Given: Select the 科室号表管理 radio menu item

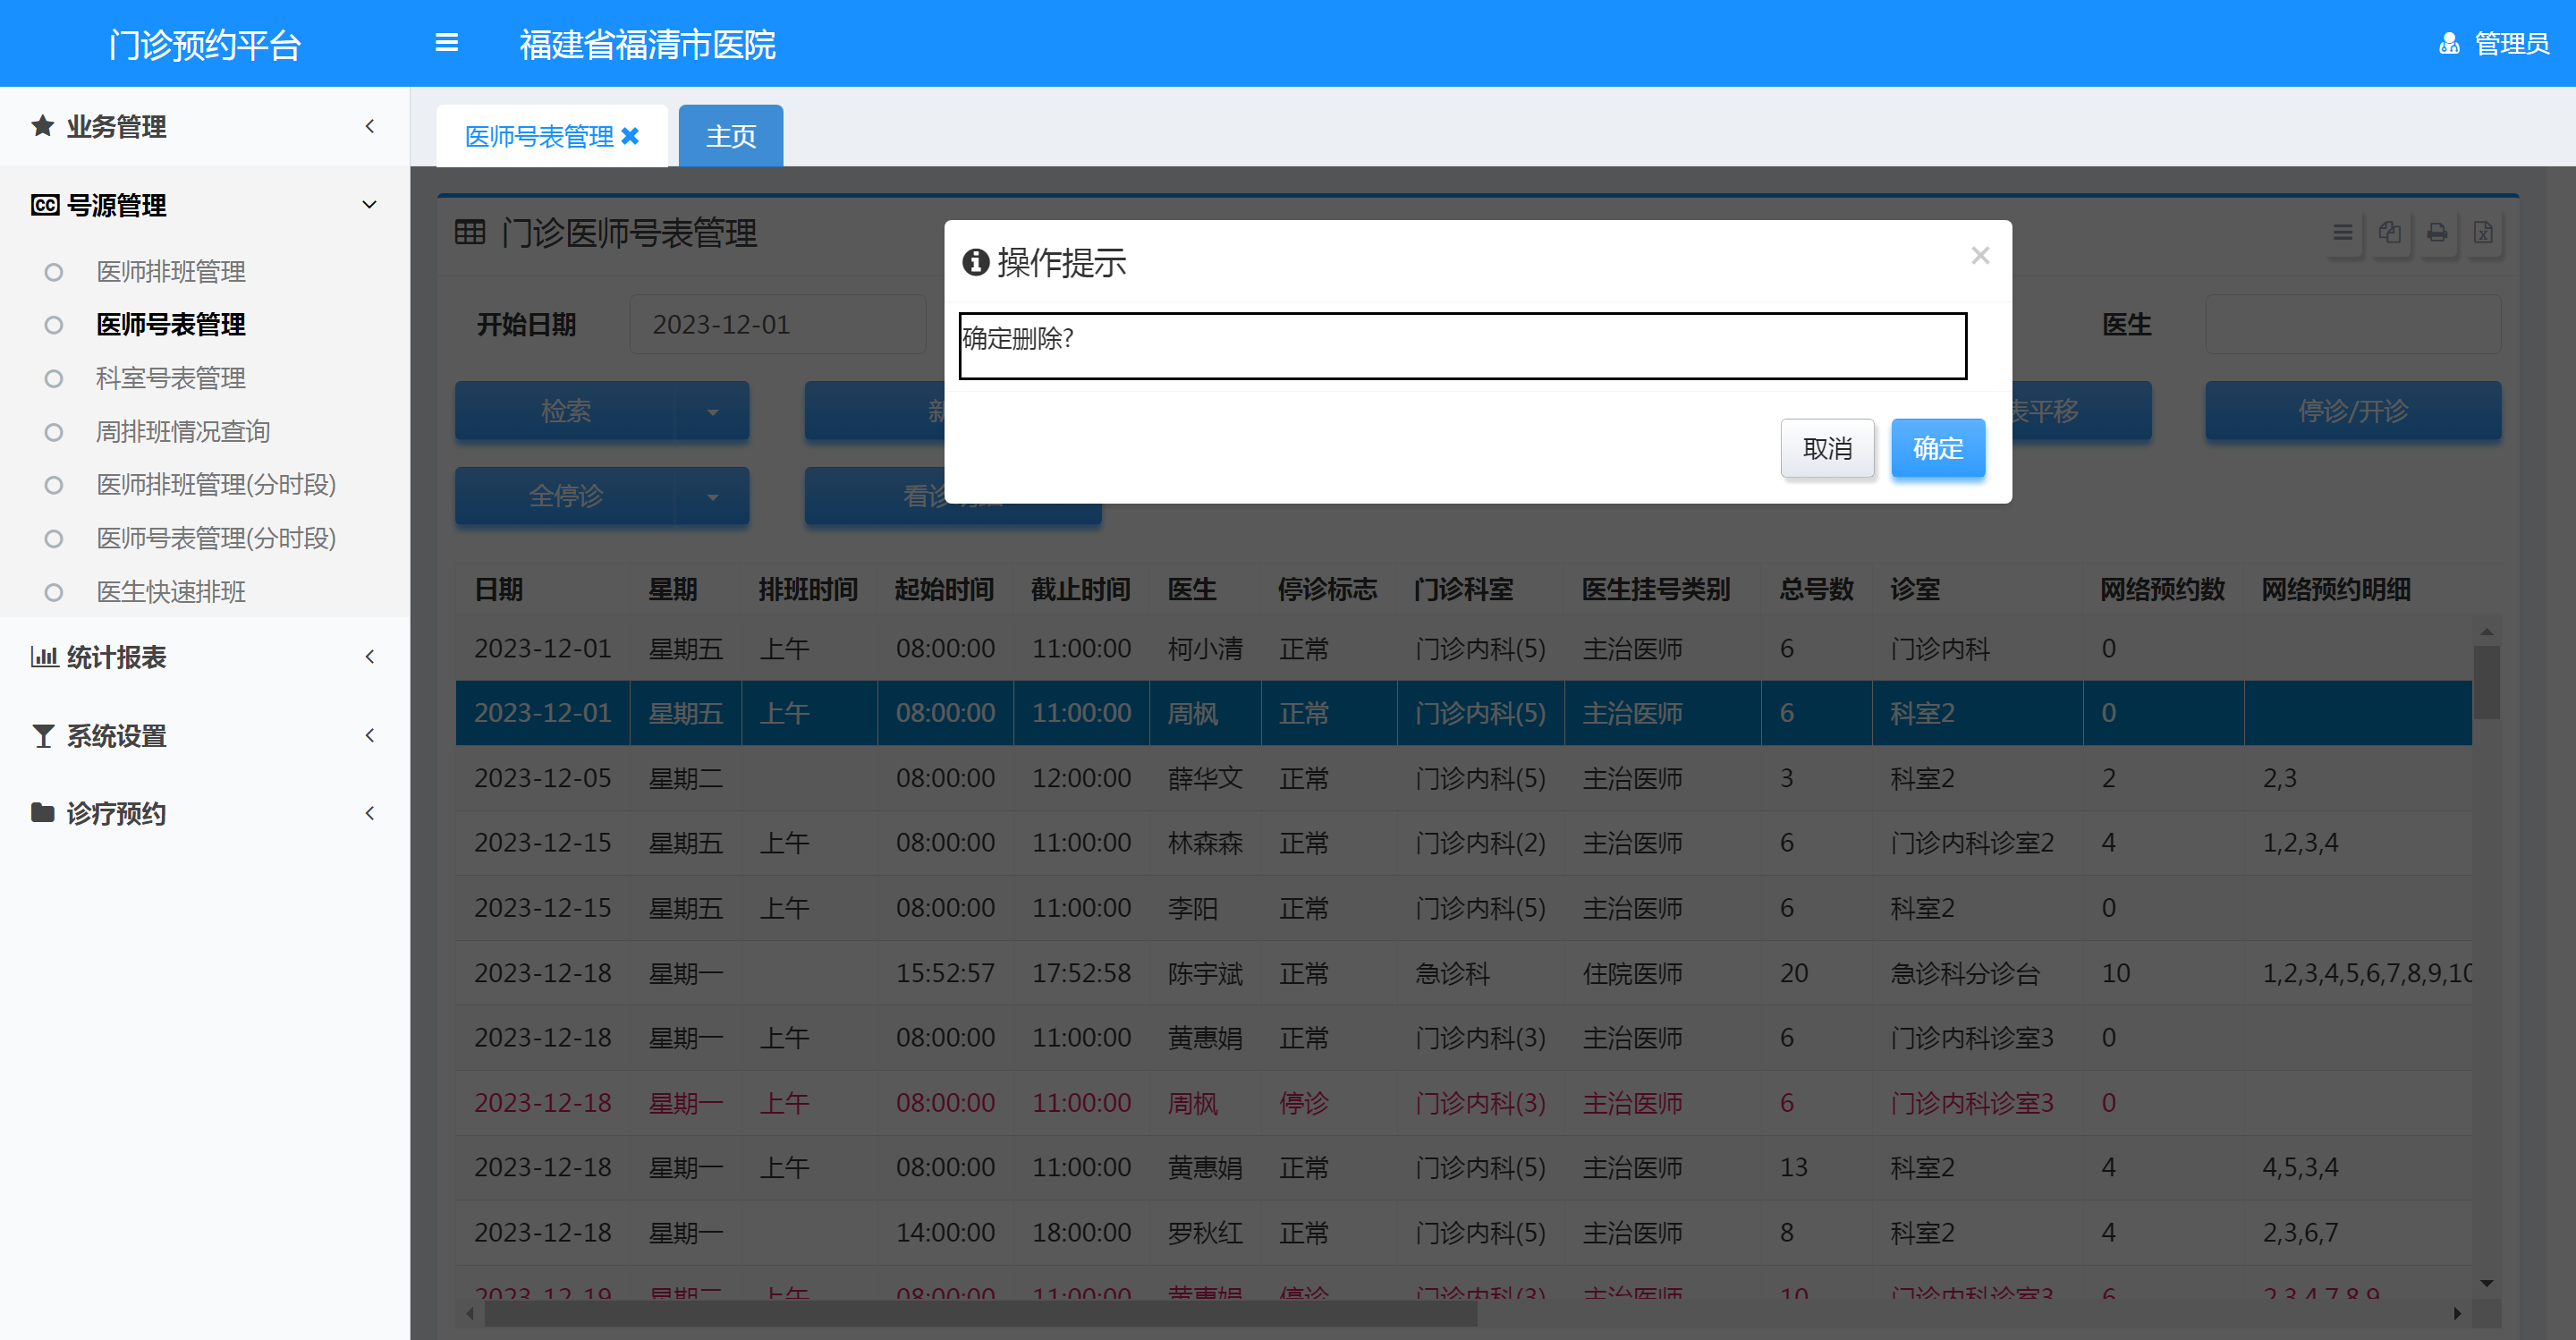Looking at the screenshot, I should tap(170, 378).
